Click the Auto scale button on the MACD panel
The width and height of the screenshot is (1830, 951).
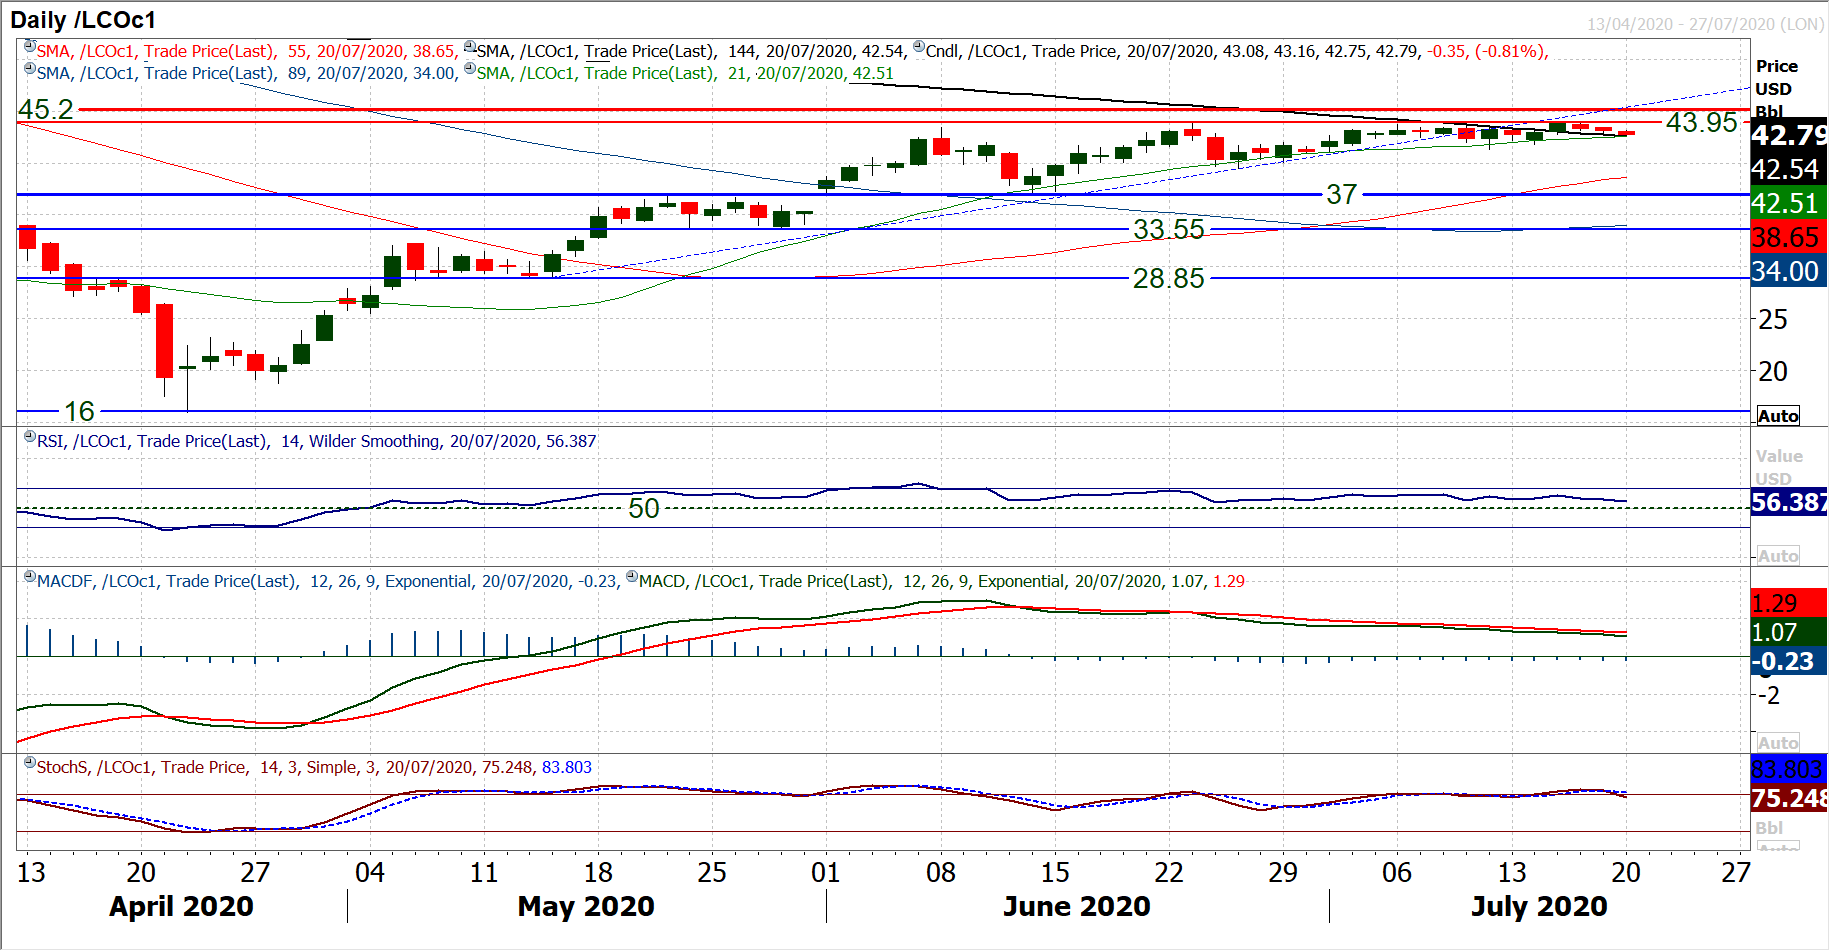[1778, 743]
